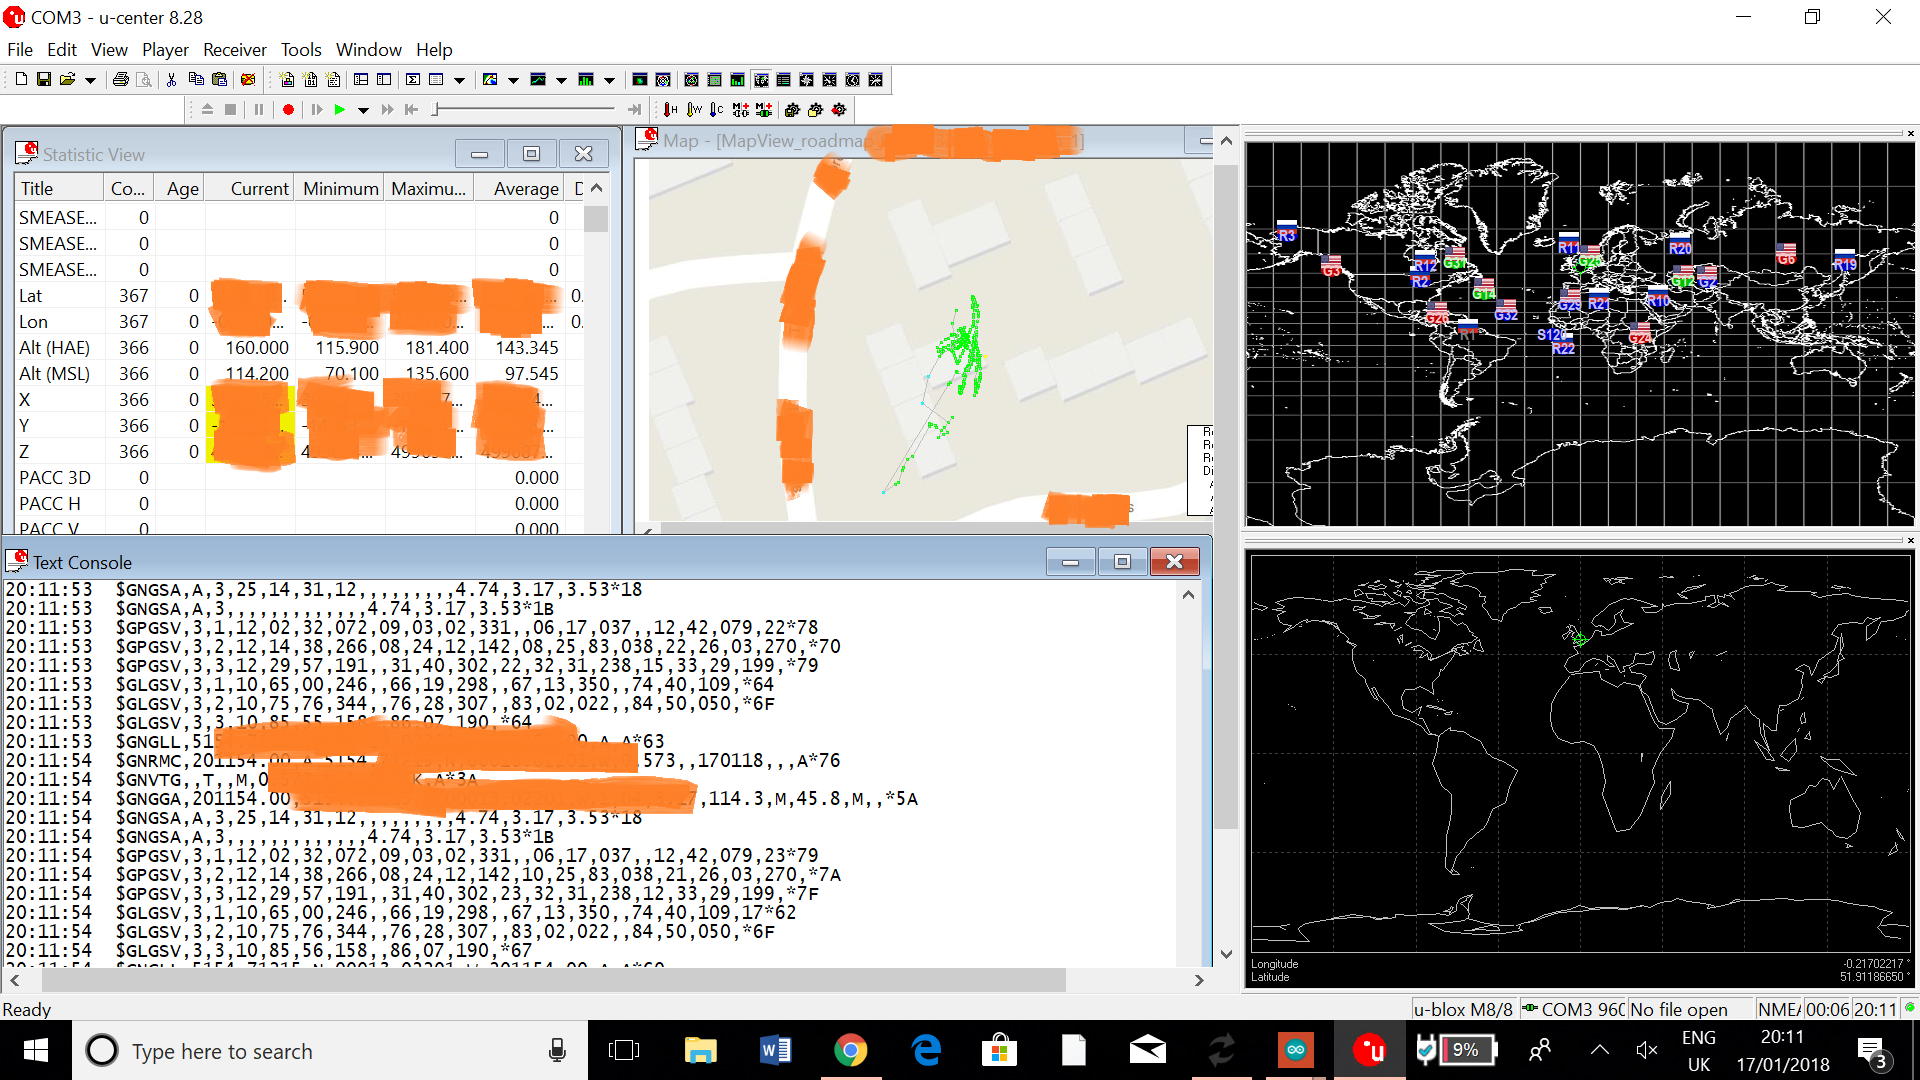Image resolution: width=1920 pixels, height=1080 pixels.
Task: Open a file using the folder icon
Action: click(67, 79)
